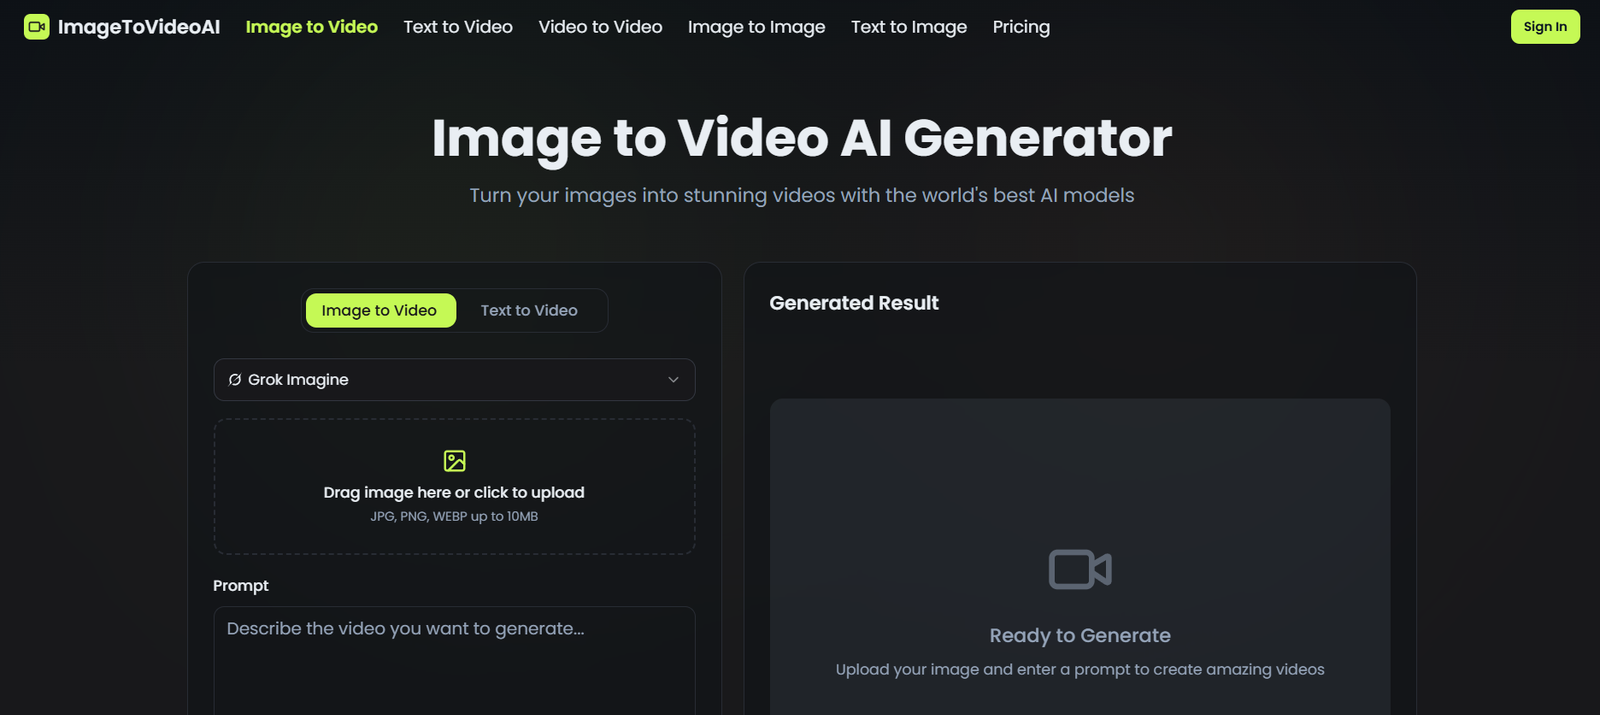Viewport: 1600px width, 715px height.
Task: Open Image to Video in the top navigation
Action: 311,27
